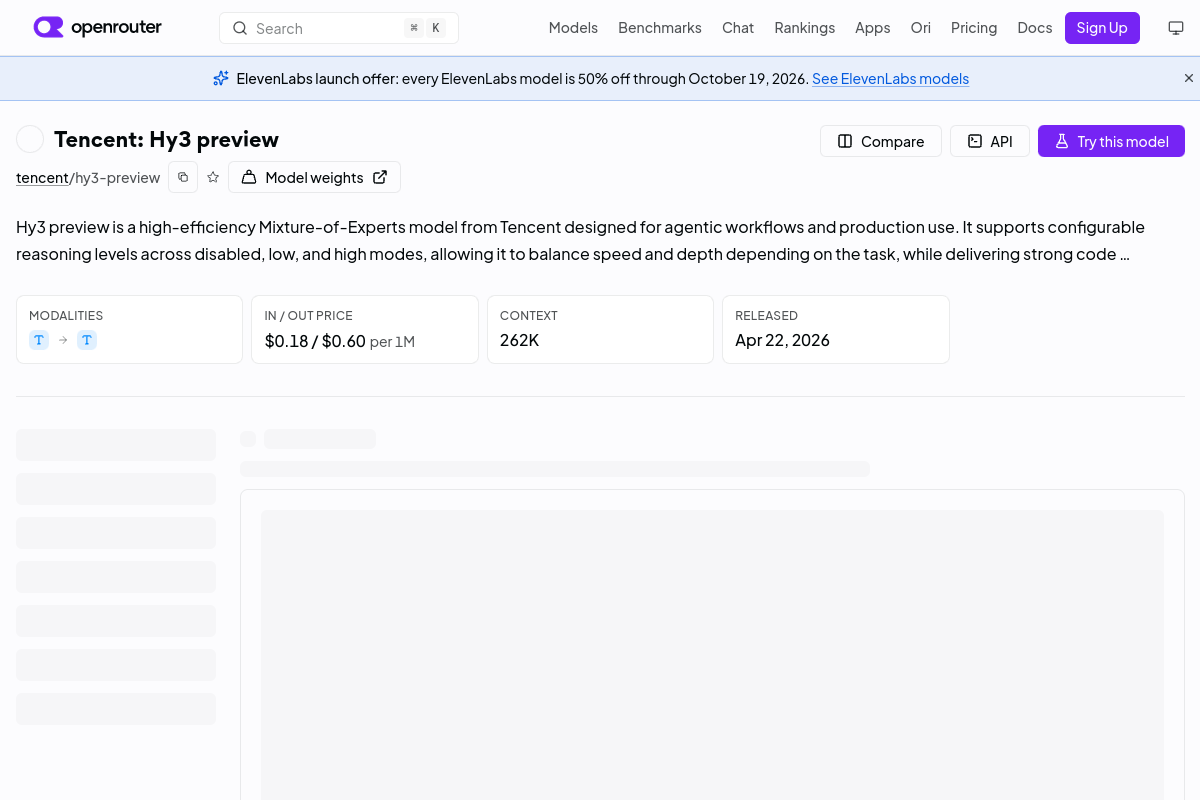This screenshot has width=1200, height=800.
Task: Expand the truncated model description ellipsis
Action: 1125,254
